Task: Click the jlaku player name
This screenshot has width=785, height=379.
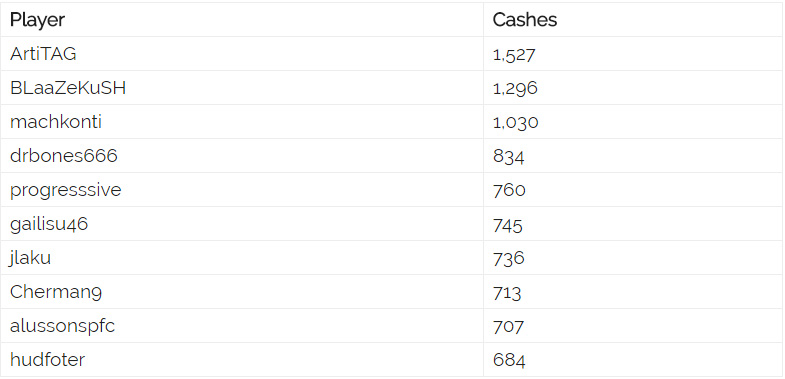Action: (x=30, y=258)
